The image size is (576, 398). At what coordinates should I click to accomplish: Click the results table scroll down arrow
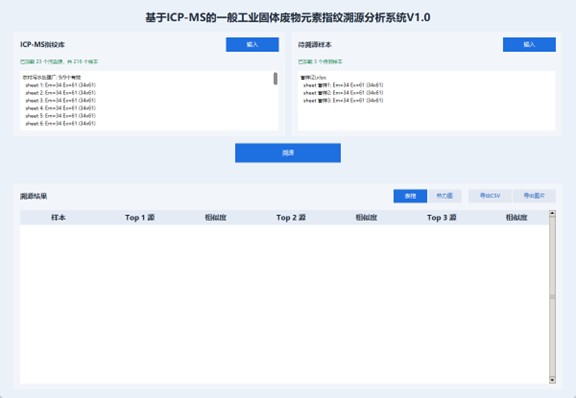click(552, 380)
